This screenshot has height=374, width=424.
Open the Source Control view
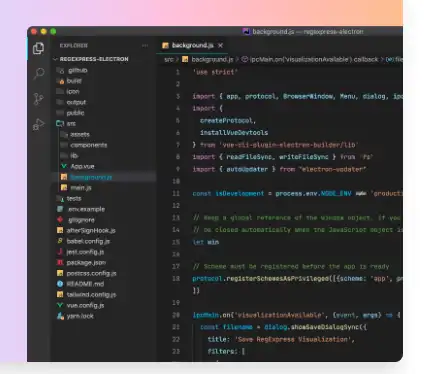point(38,99)
